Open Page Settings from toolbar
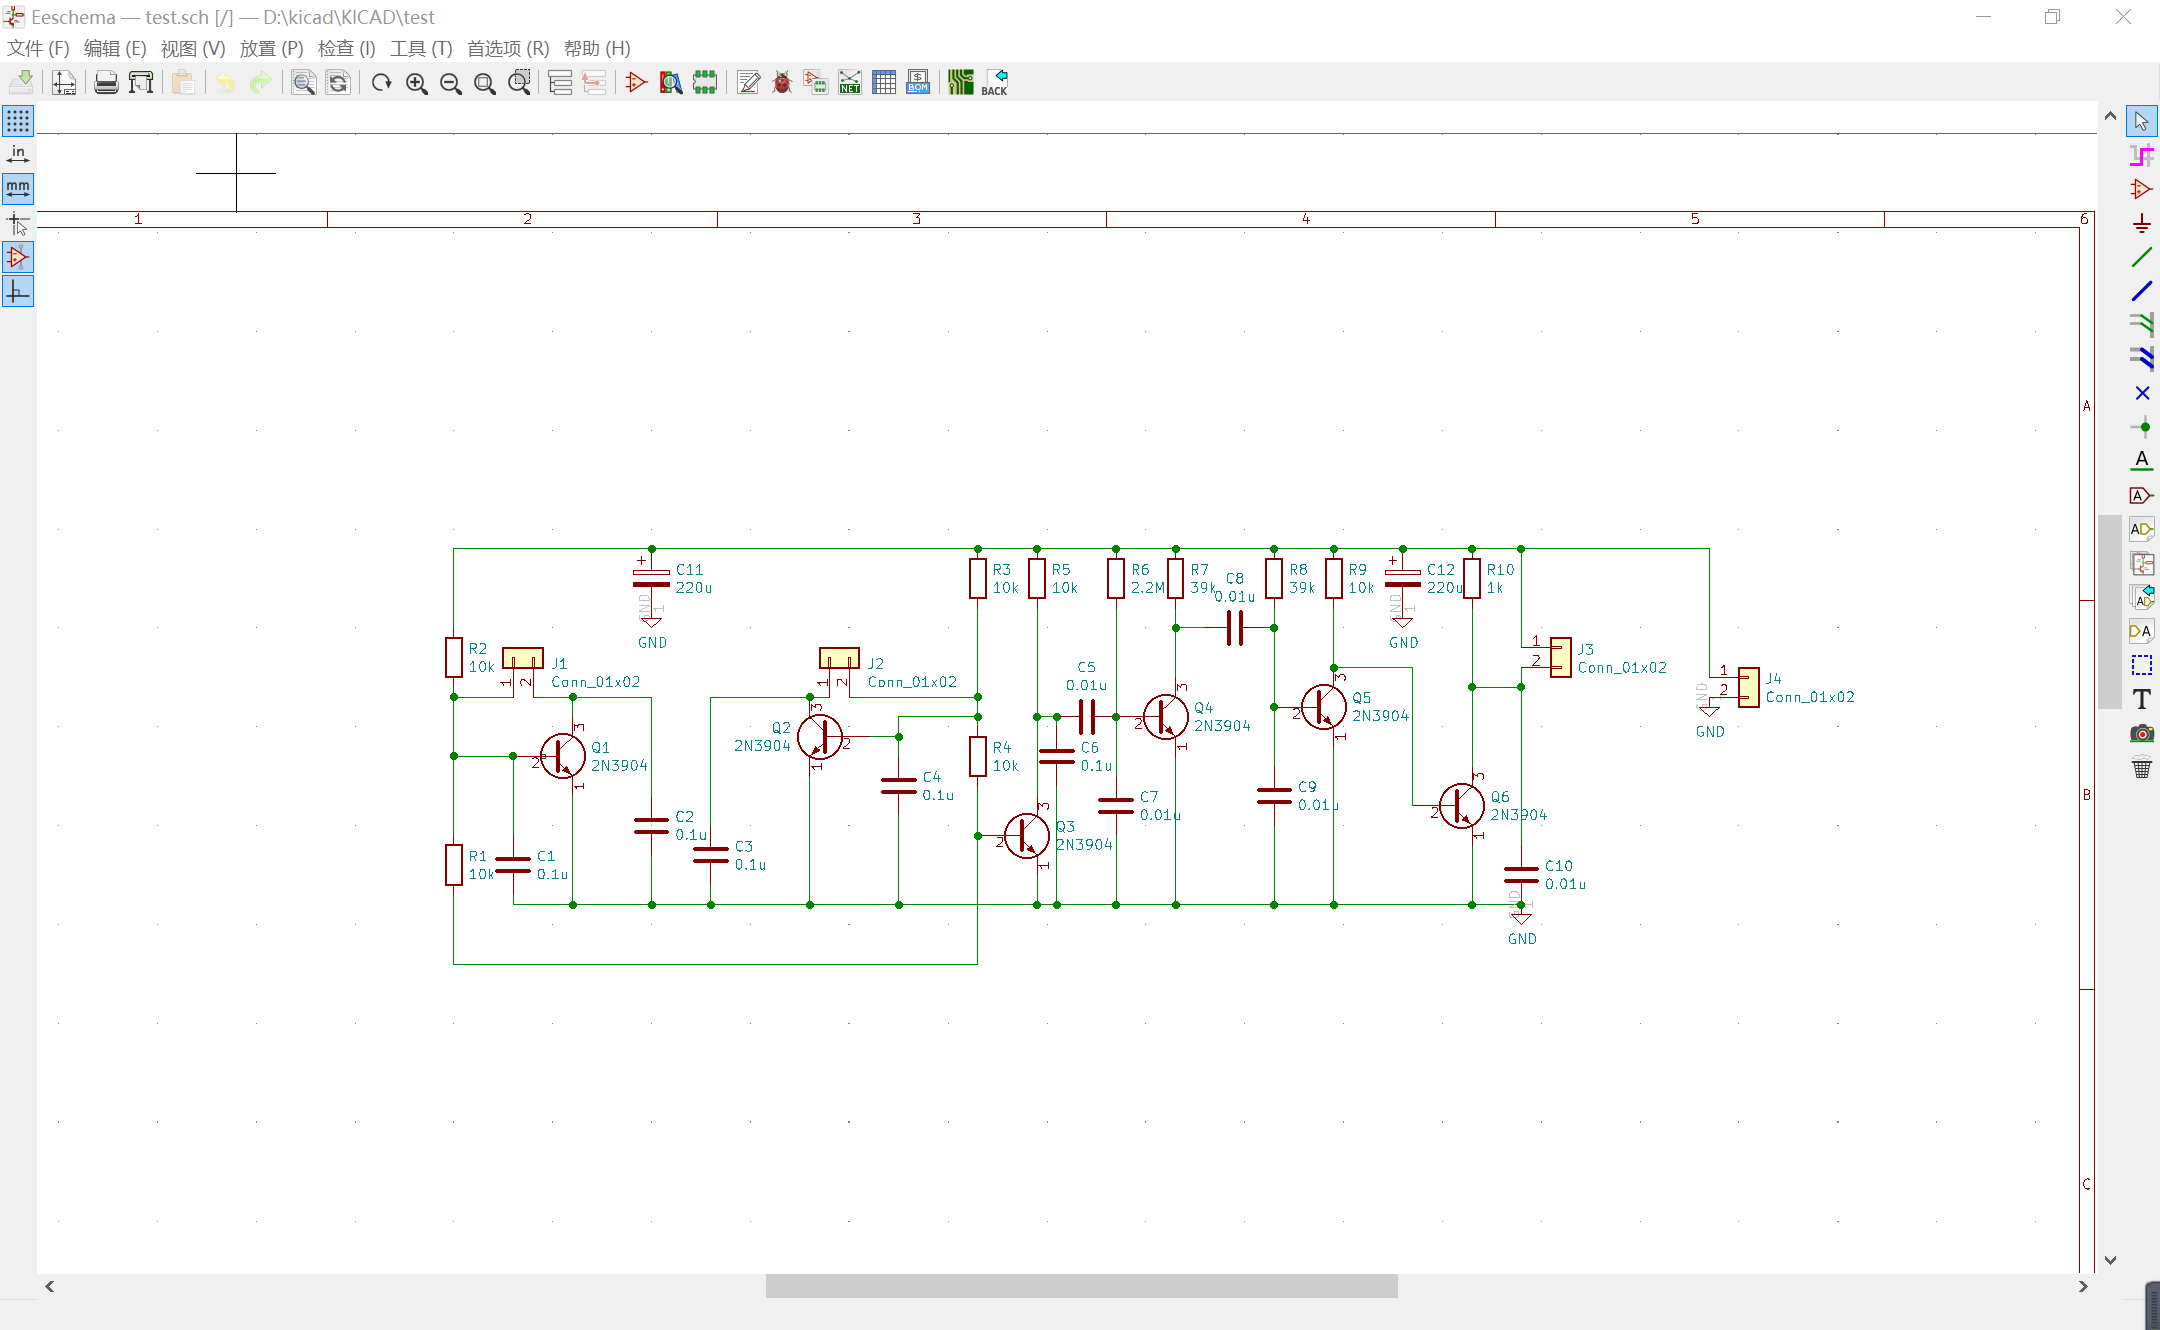Viewport: 2160px width, 1330px height. coord(64,82)
